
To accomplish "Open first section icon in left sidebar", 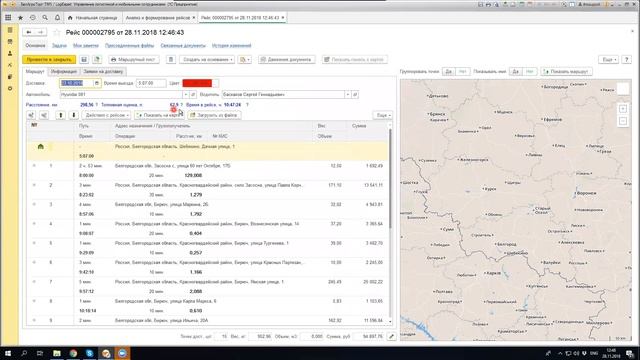I will [x=10, y=30].
